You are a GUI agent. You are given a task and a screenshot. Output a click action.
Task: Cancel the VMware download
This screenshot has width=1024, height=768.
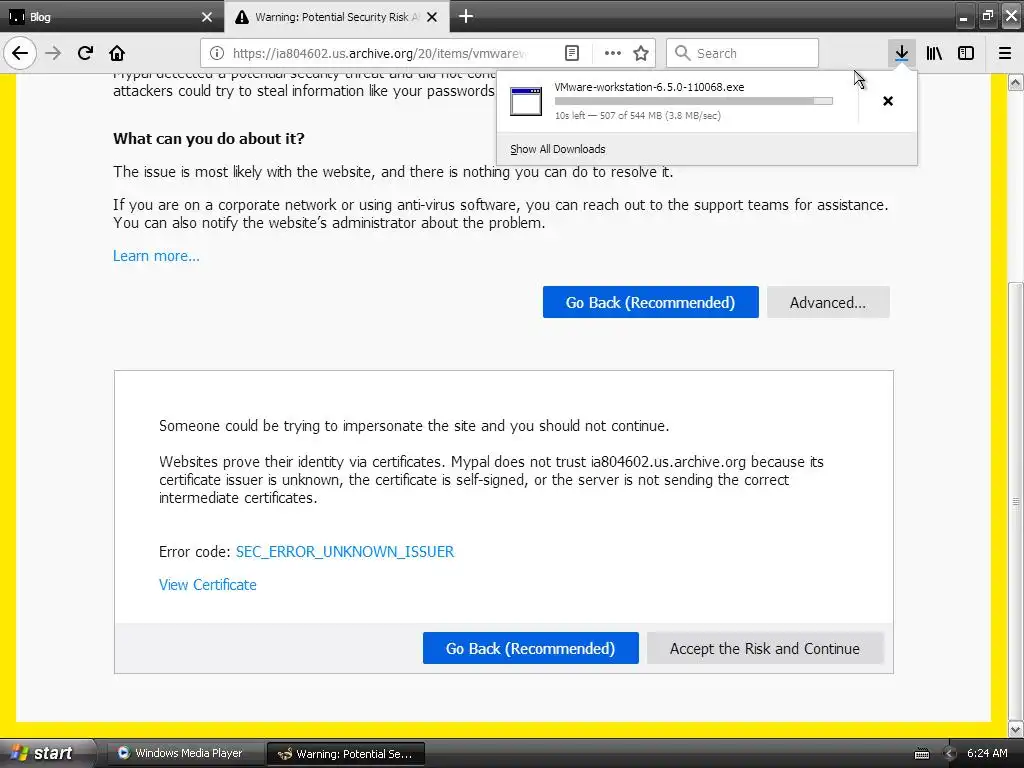click(888, 101)
